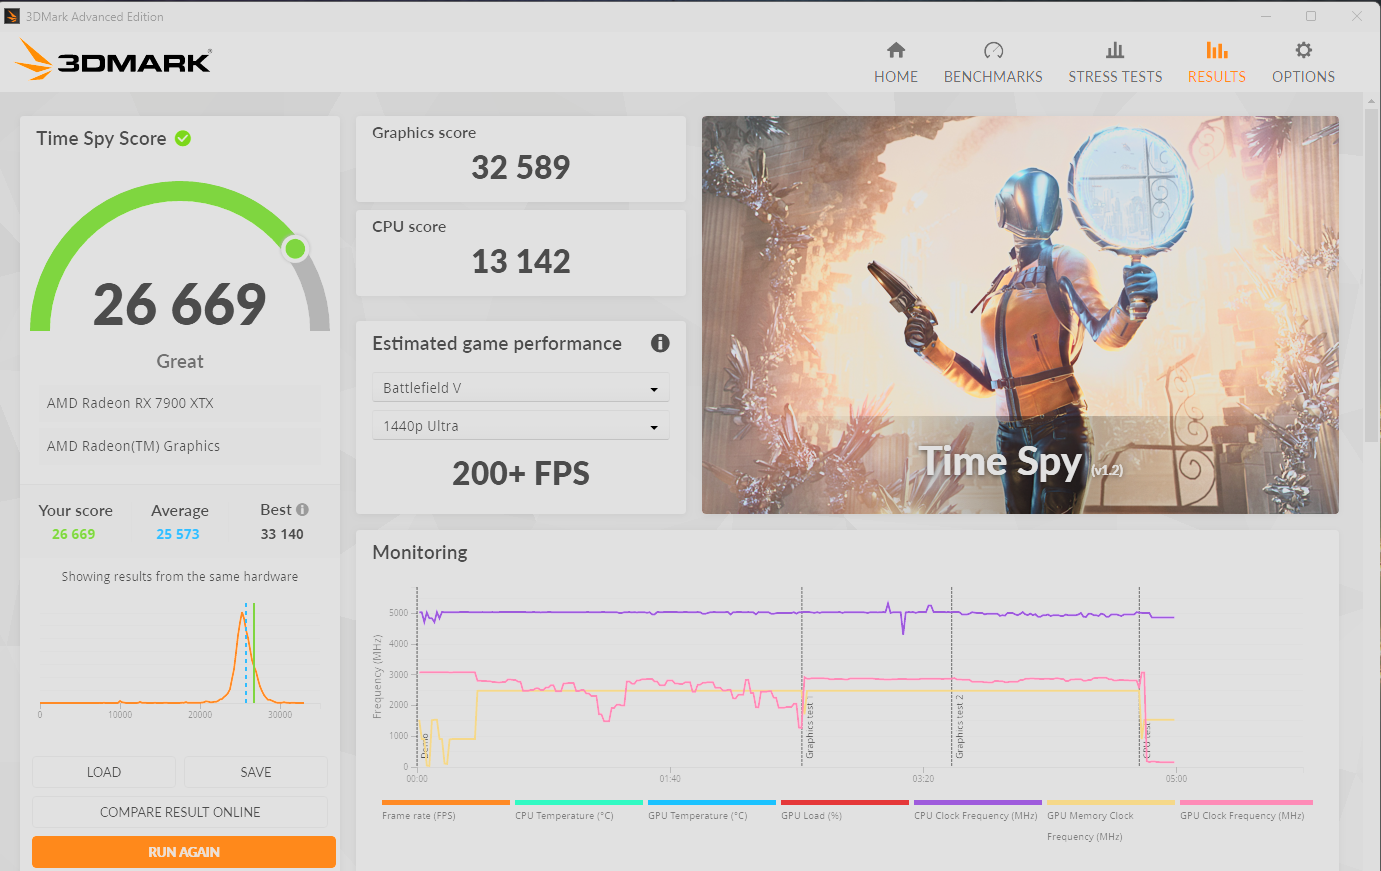Click the main 26 669 Time Spy score
1381x871 pixels.
[x=180, y=304]
